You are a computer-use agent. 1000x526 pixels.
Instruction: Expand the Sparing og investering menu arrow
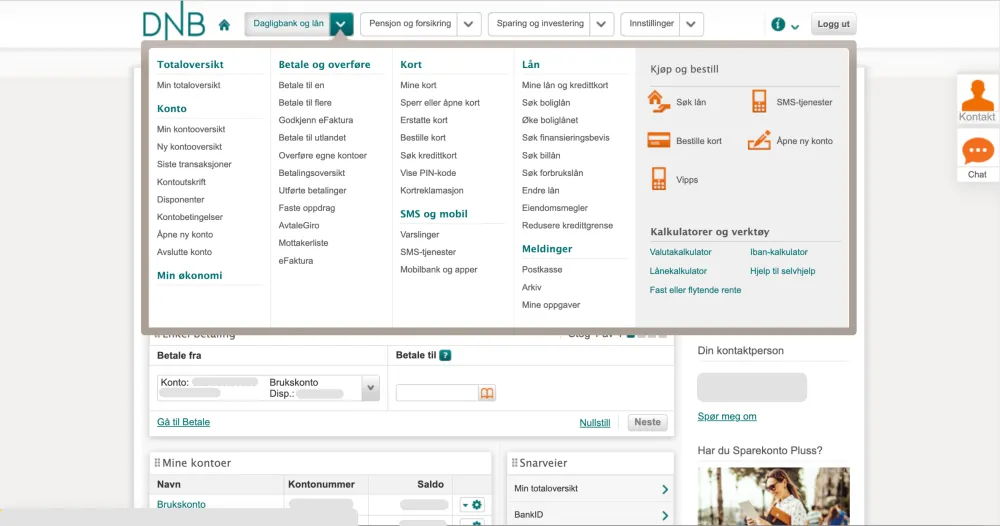[601, 24]
